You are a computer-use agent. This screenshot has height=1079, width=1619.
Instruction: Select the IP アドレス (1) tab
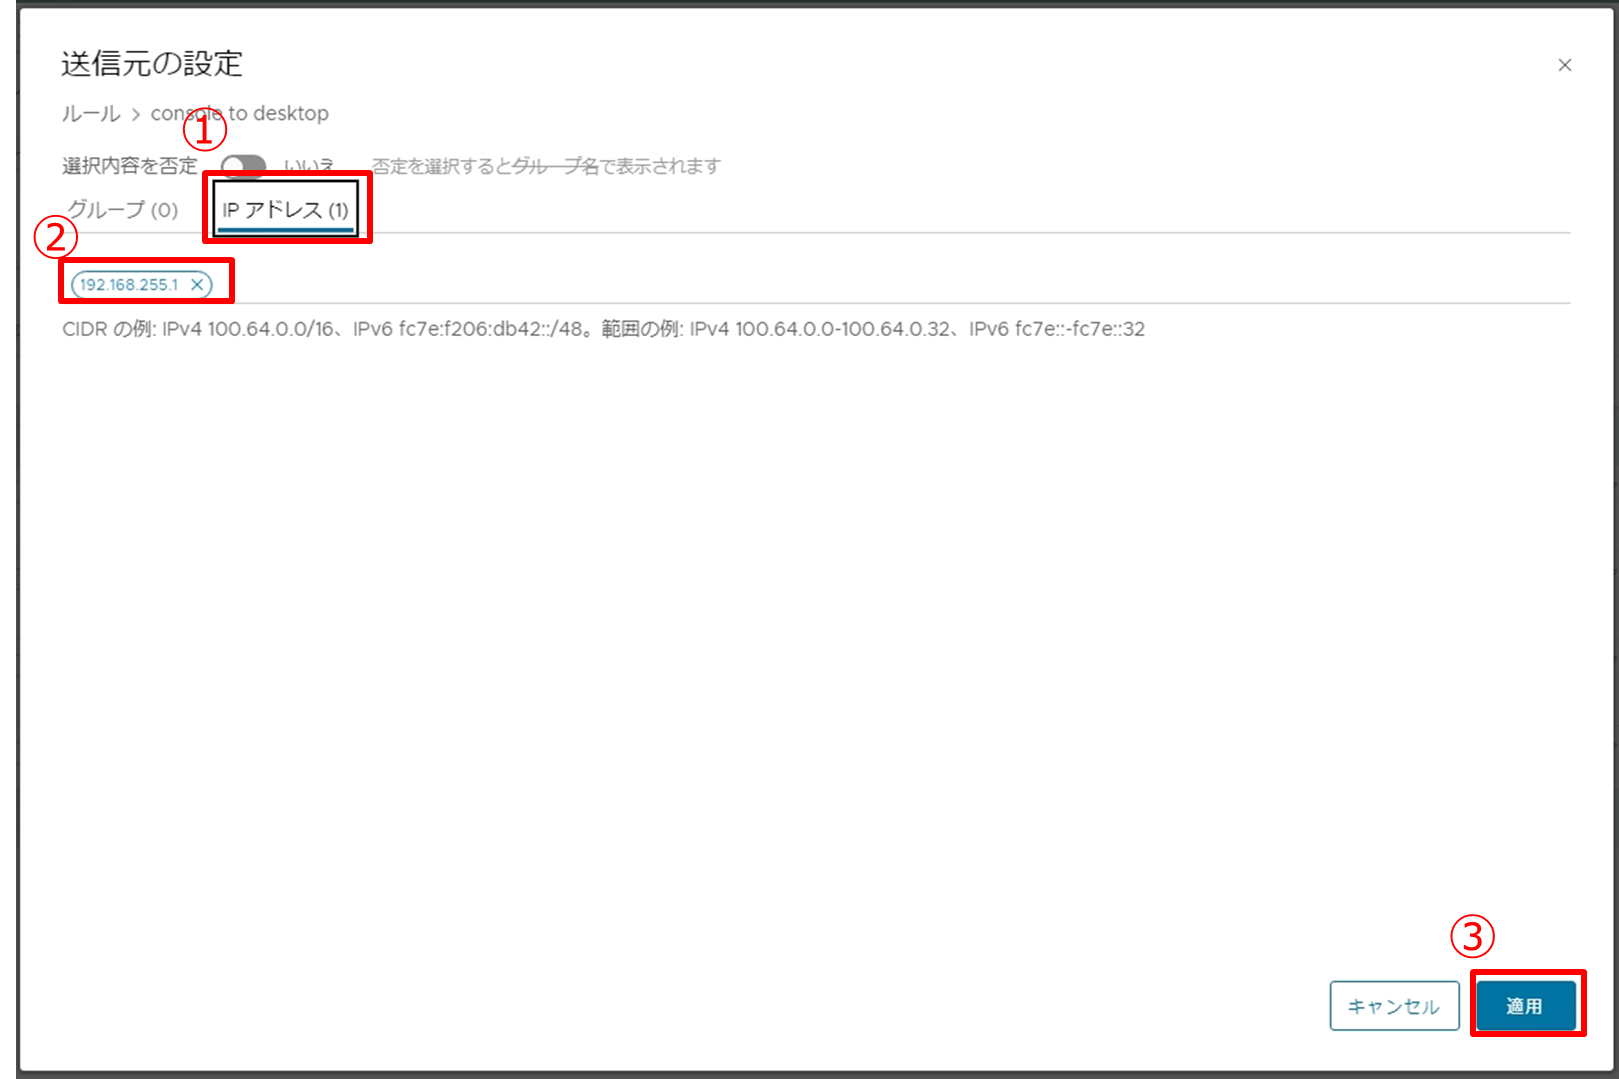click(285, 210)
